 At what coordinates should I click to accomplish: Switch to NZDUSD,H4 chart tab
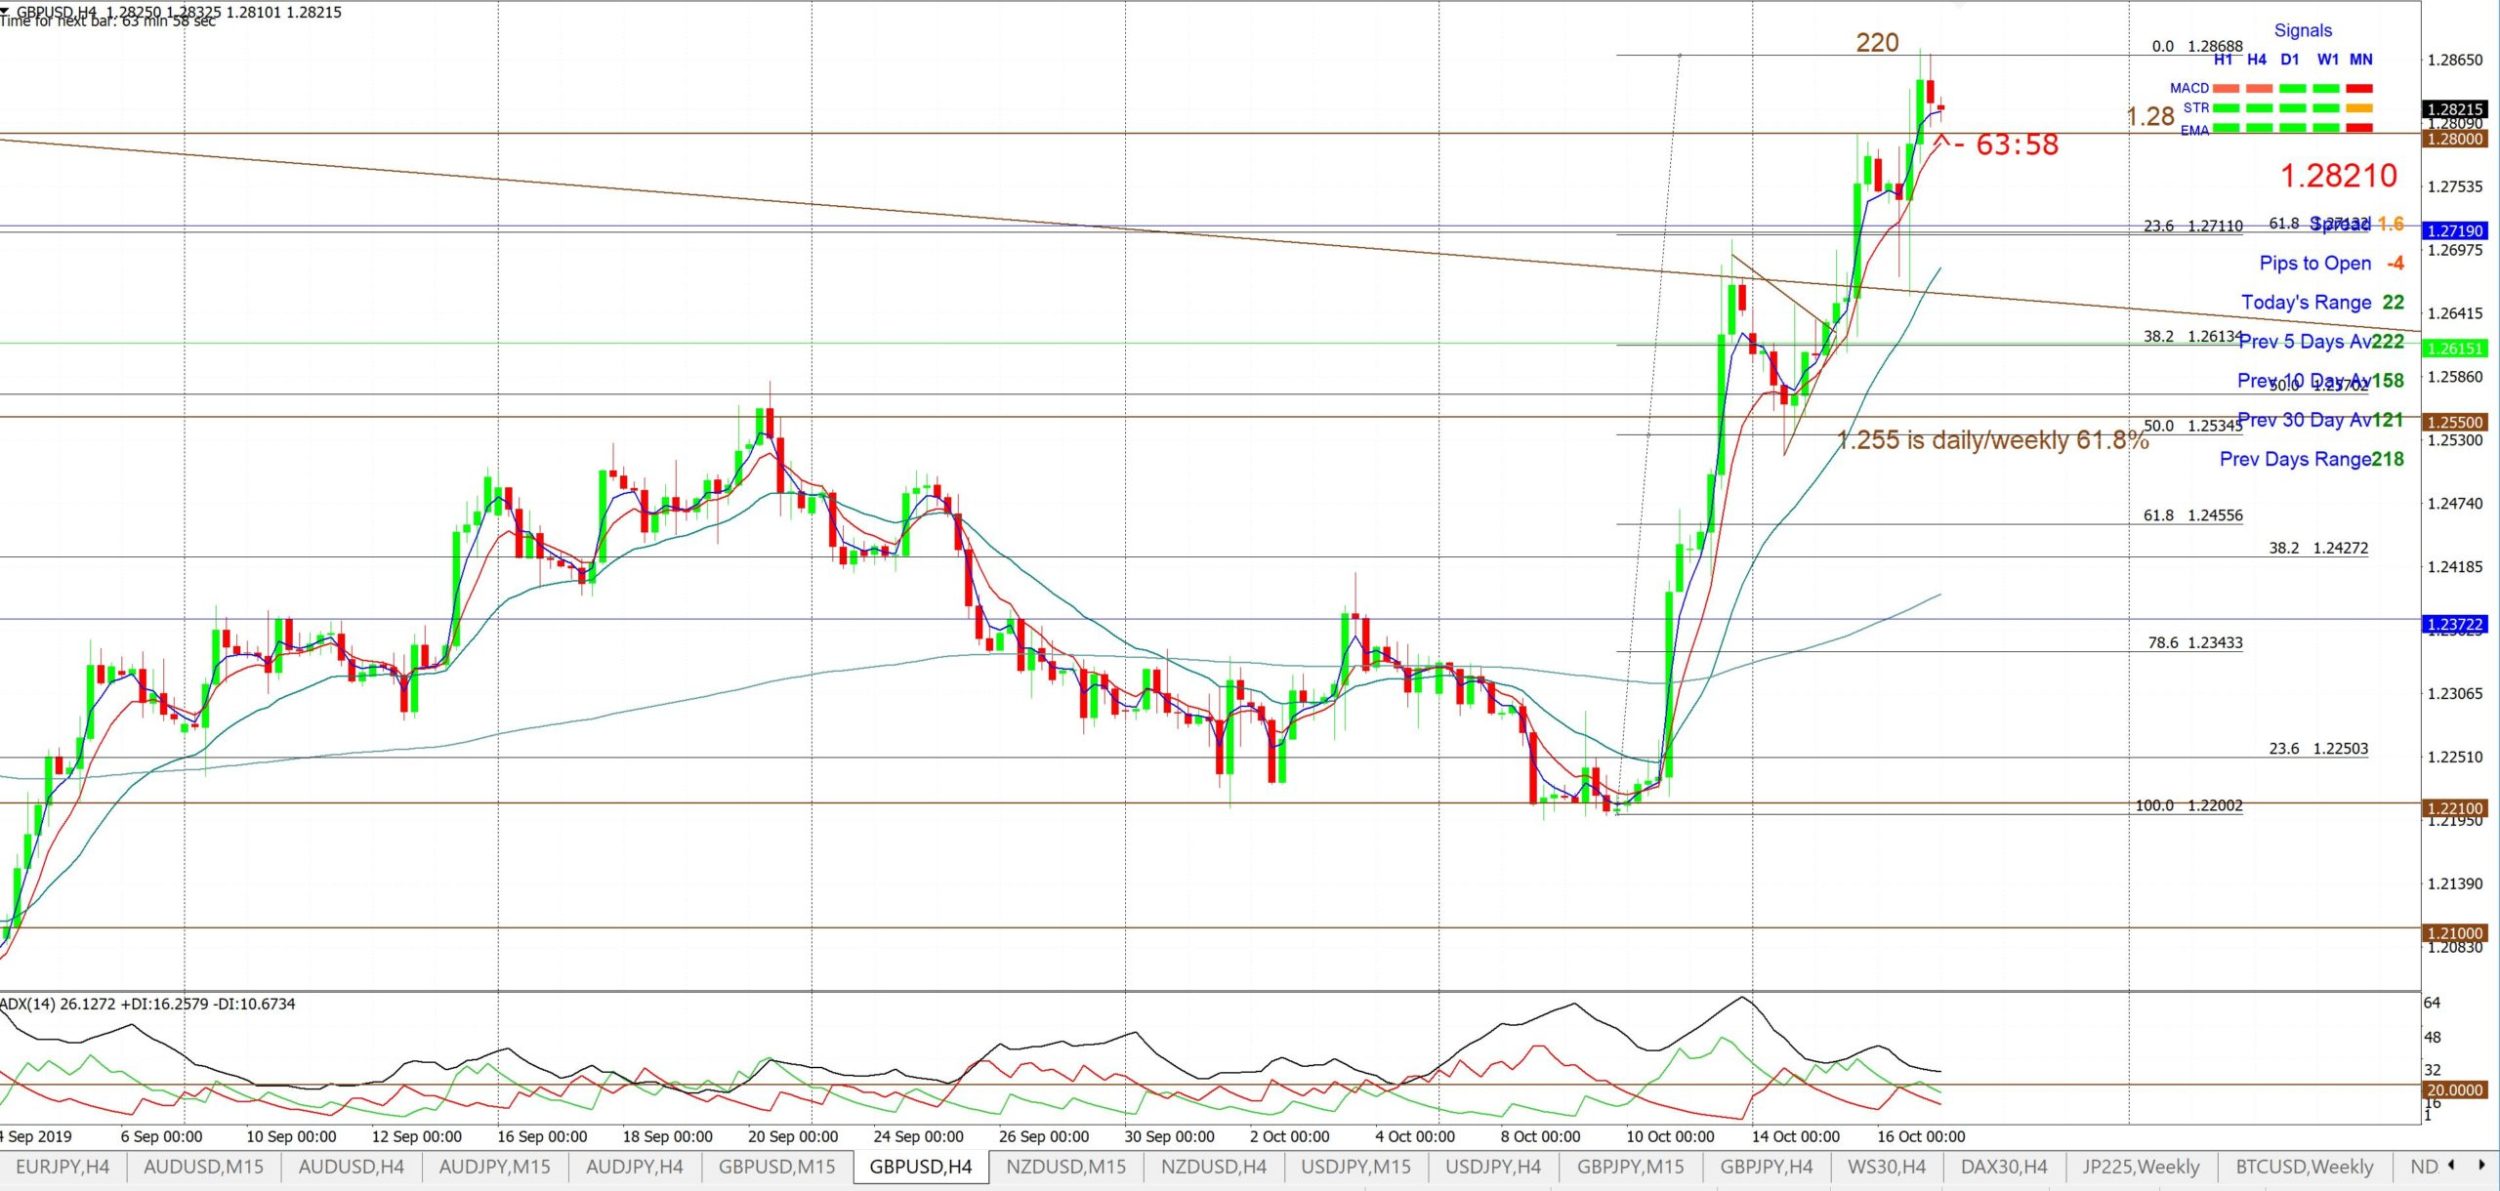pyautogui.click(x=1213, y=1166)
